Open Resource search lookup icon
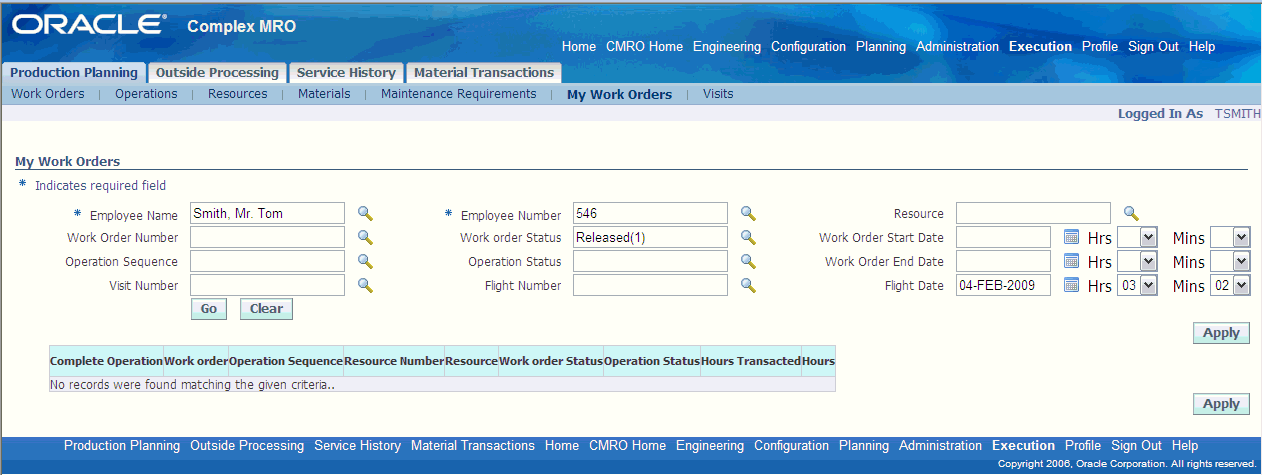Viewport: 1262px width, 475px height. pyautogui.click(x=1131, y=213)
